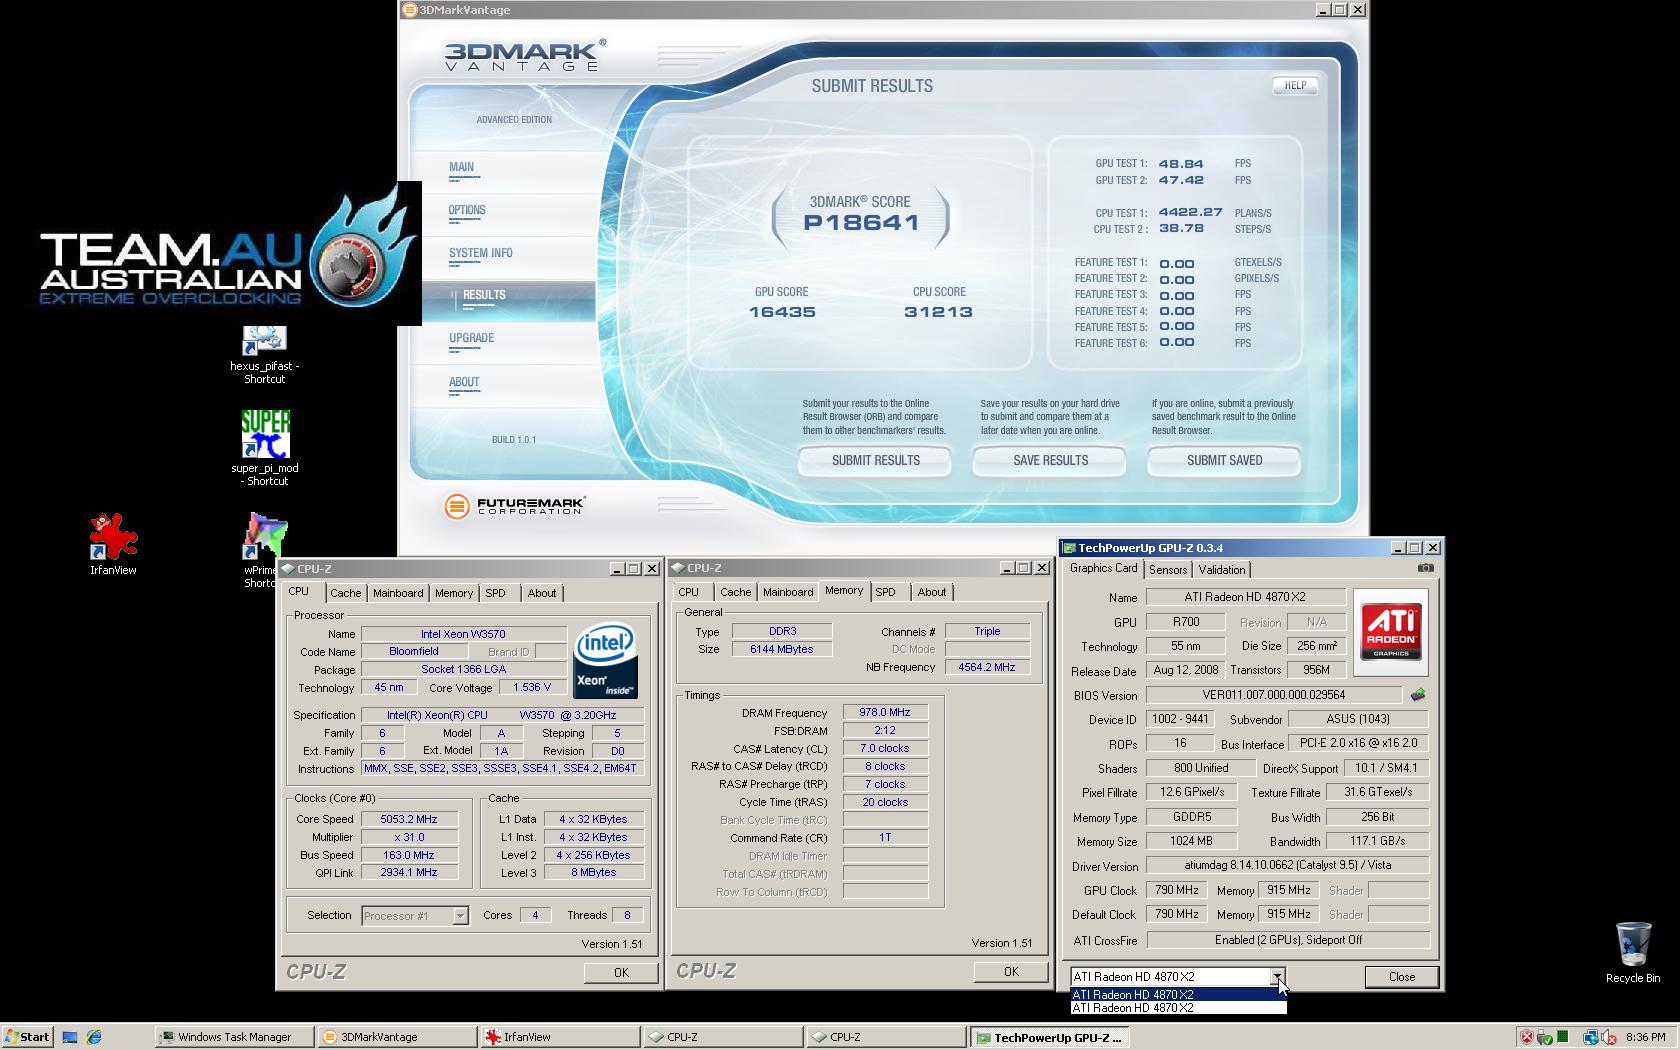The image size is (1680, 1050).
Task: Open the super_pi_mod desktop shortcut
Action: coord(265,447)
